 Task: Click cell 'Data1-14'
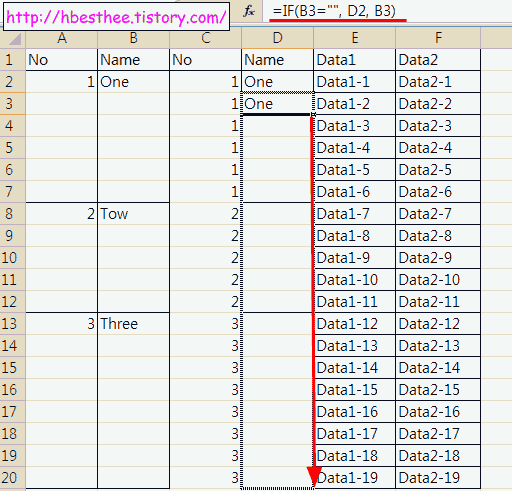tap(355, 368)
